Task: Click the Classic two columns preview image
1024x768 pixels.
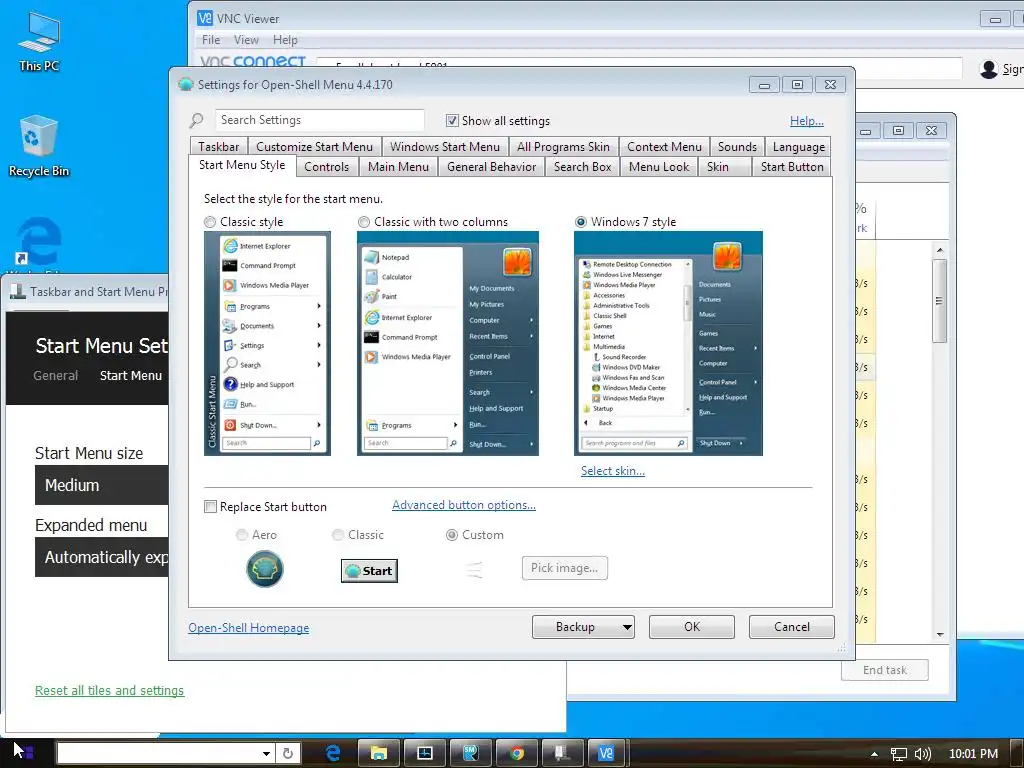Action: point(448,344)
